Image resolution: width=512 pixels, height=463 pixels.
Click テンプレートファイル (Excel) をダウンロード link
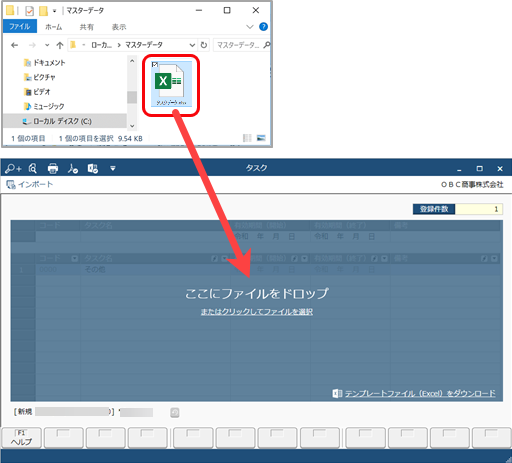420,394
